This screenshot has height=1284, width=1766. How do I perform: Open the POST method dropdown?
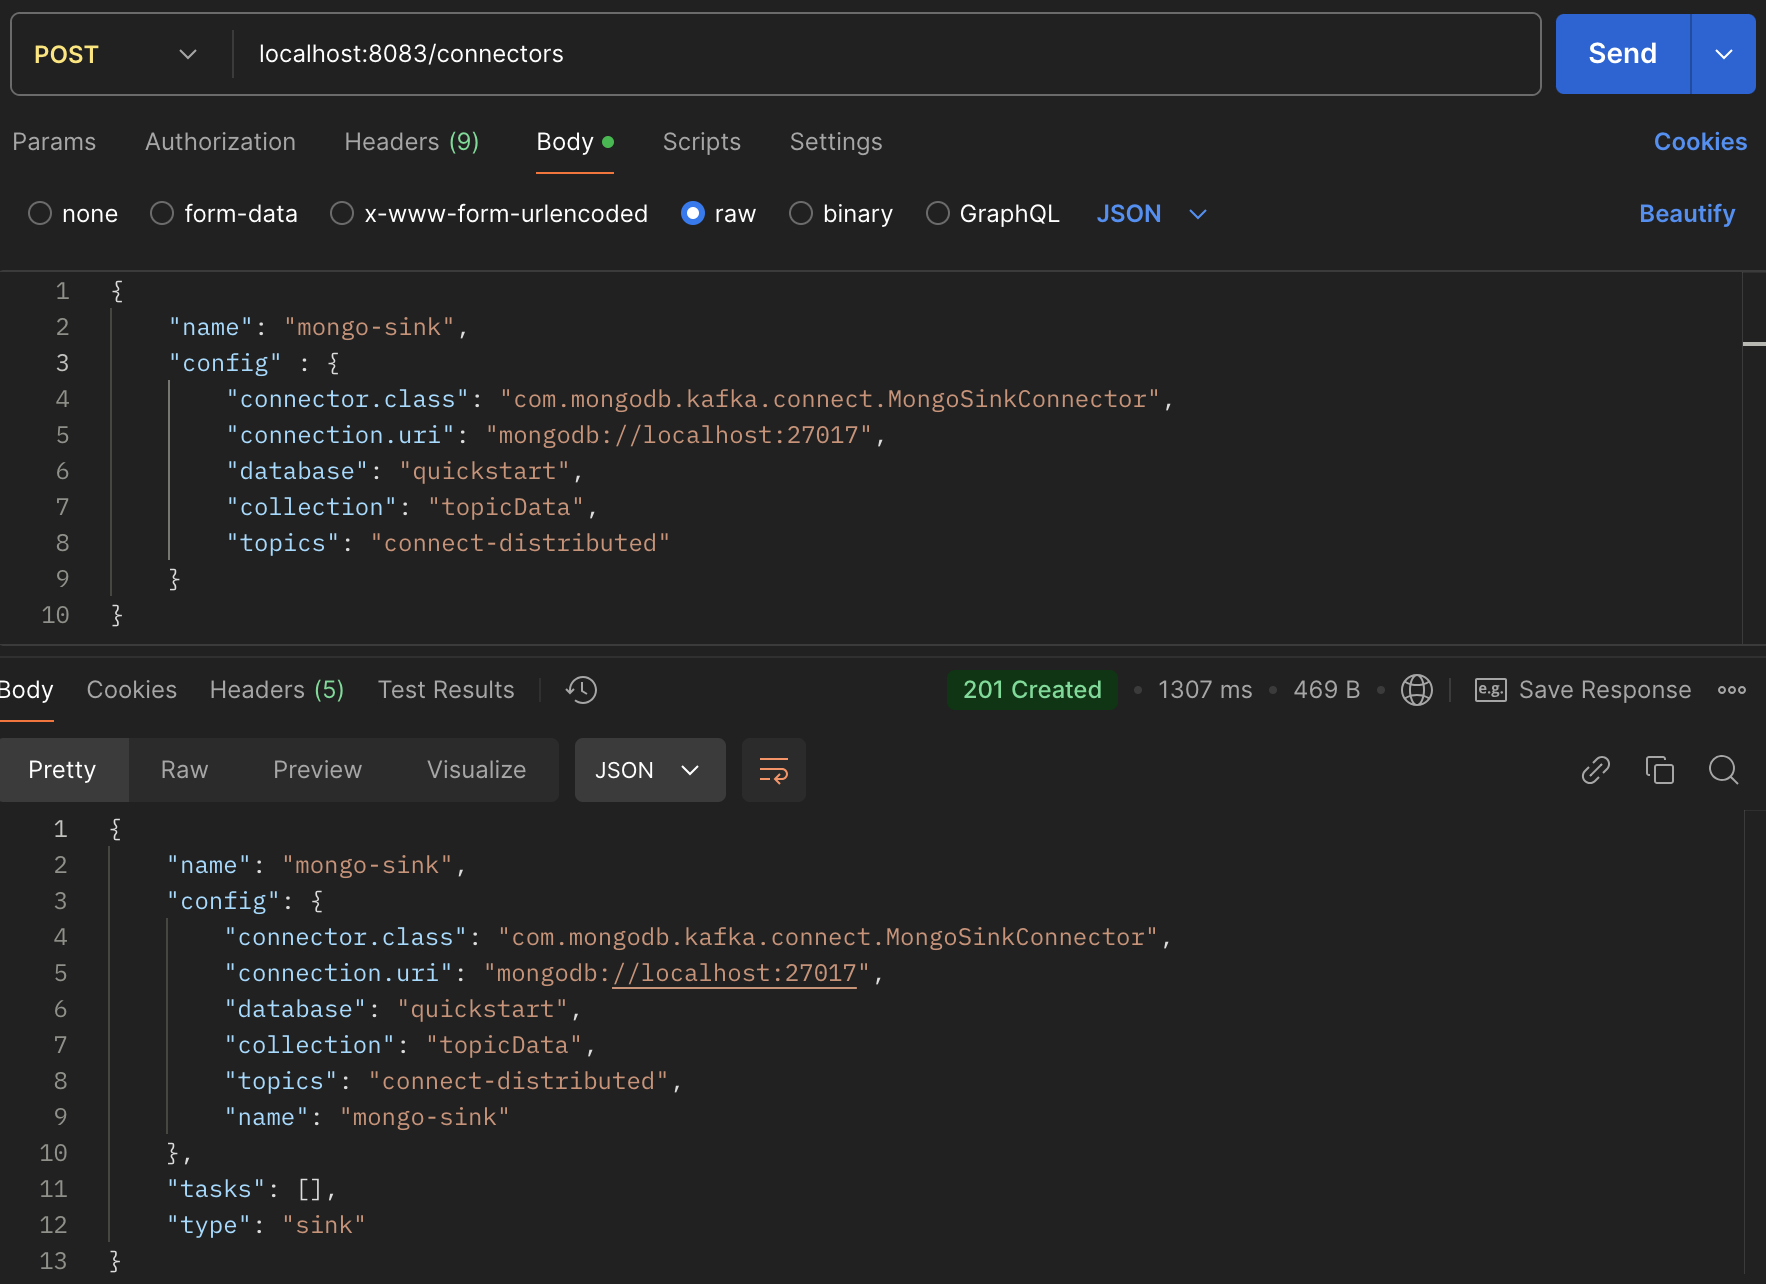click(x=115, y=54)
